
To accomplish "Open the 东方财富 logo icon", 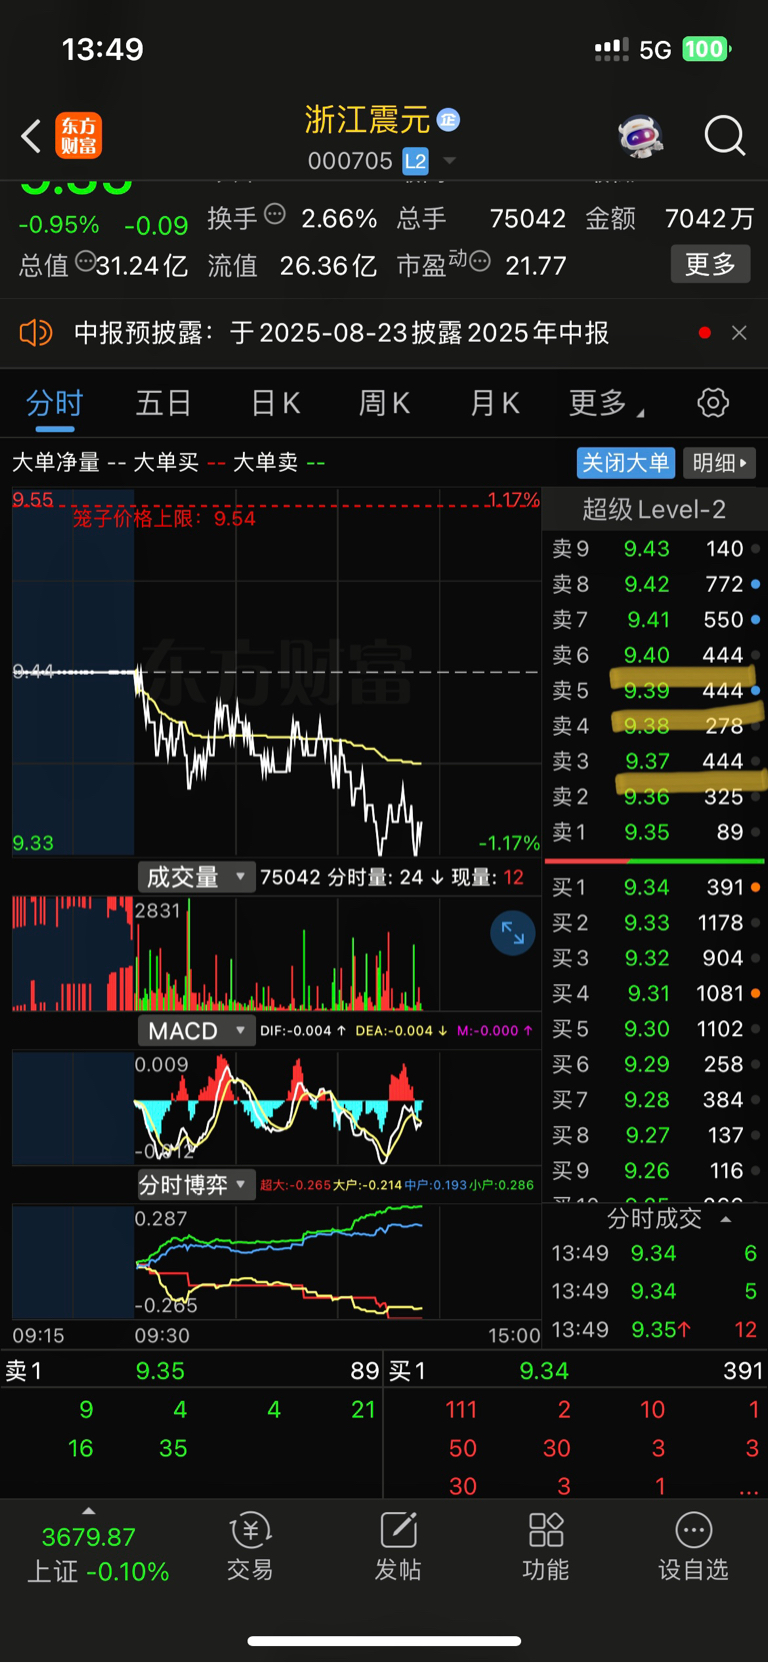I will 78,136.
